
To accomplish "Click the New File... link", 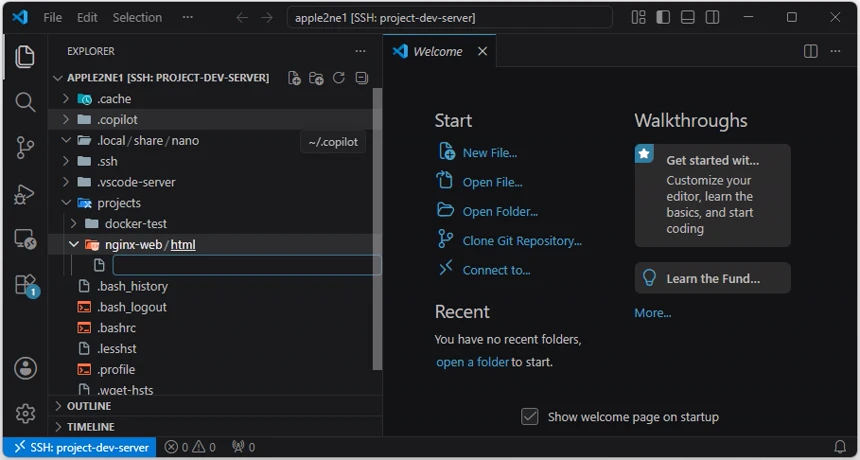I will pos(490,153).
